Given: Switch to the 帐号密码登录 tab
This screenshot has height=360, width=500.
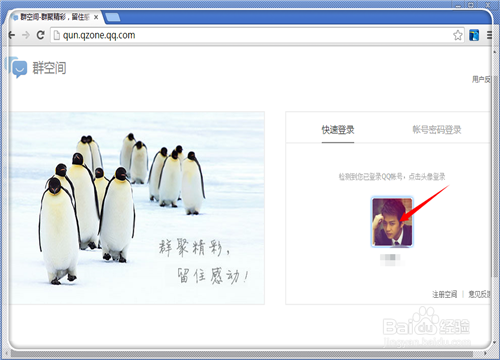Looking at the screenshot, I should tap(437, 130).
